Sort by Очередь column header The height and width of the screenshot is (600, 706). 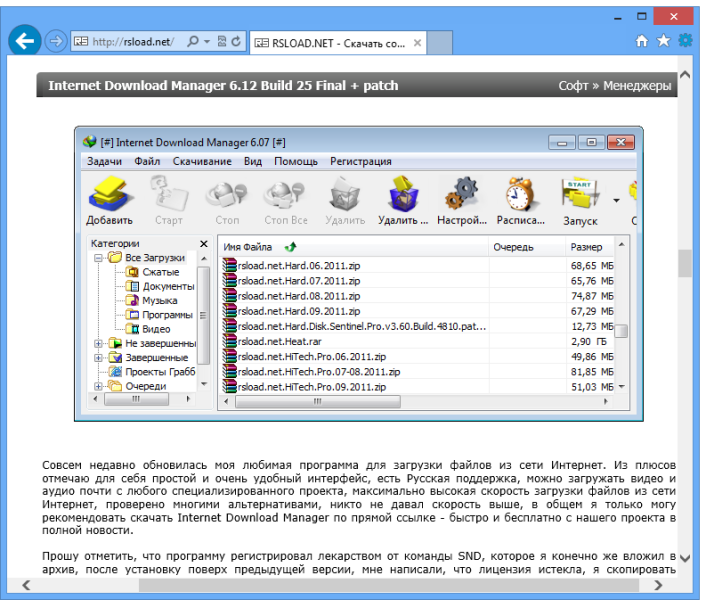pyautogui.click(x=527, y=247)
